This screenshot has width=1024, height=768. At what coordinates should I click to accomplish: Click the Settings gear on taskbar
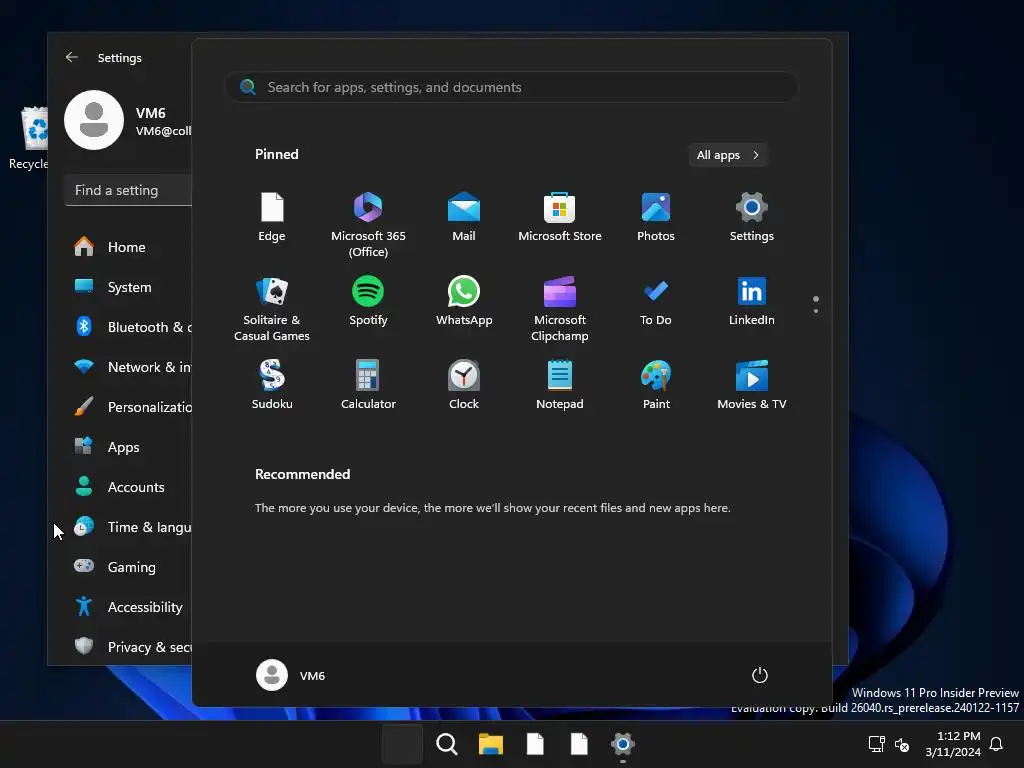pyautogui.click(x=622, y=744)
